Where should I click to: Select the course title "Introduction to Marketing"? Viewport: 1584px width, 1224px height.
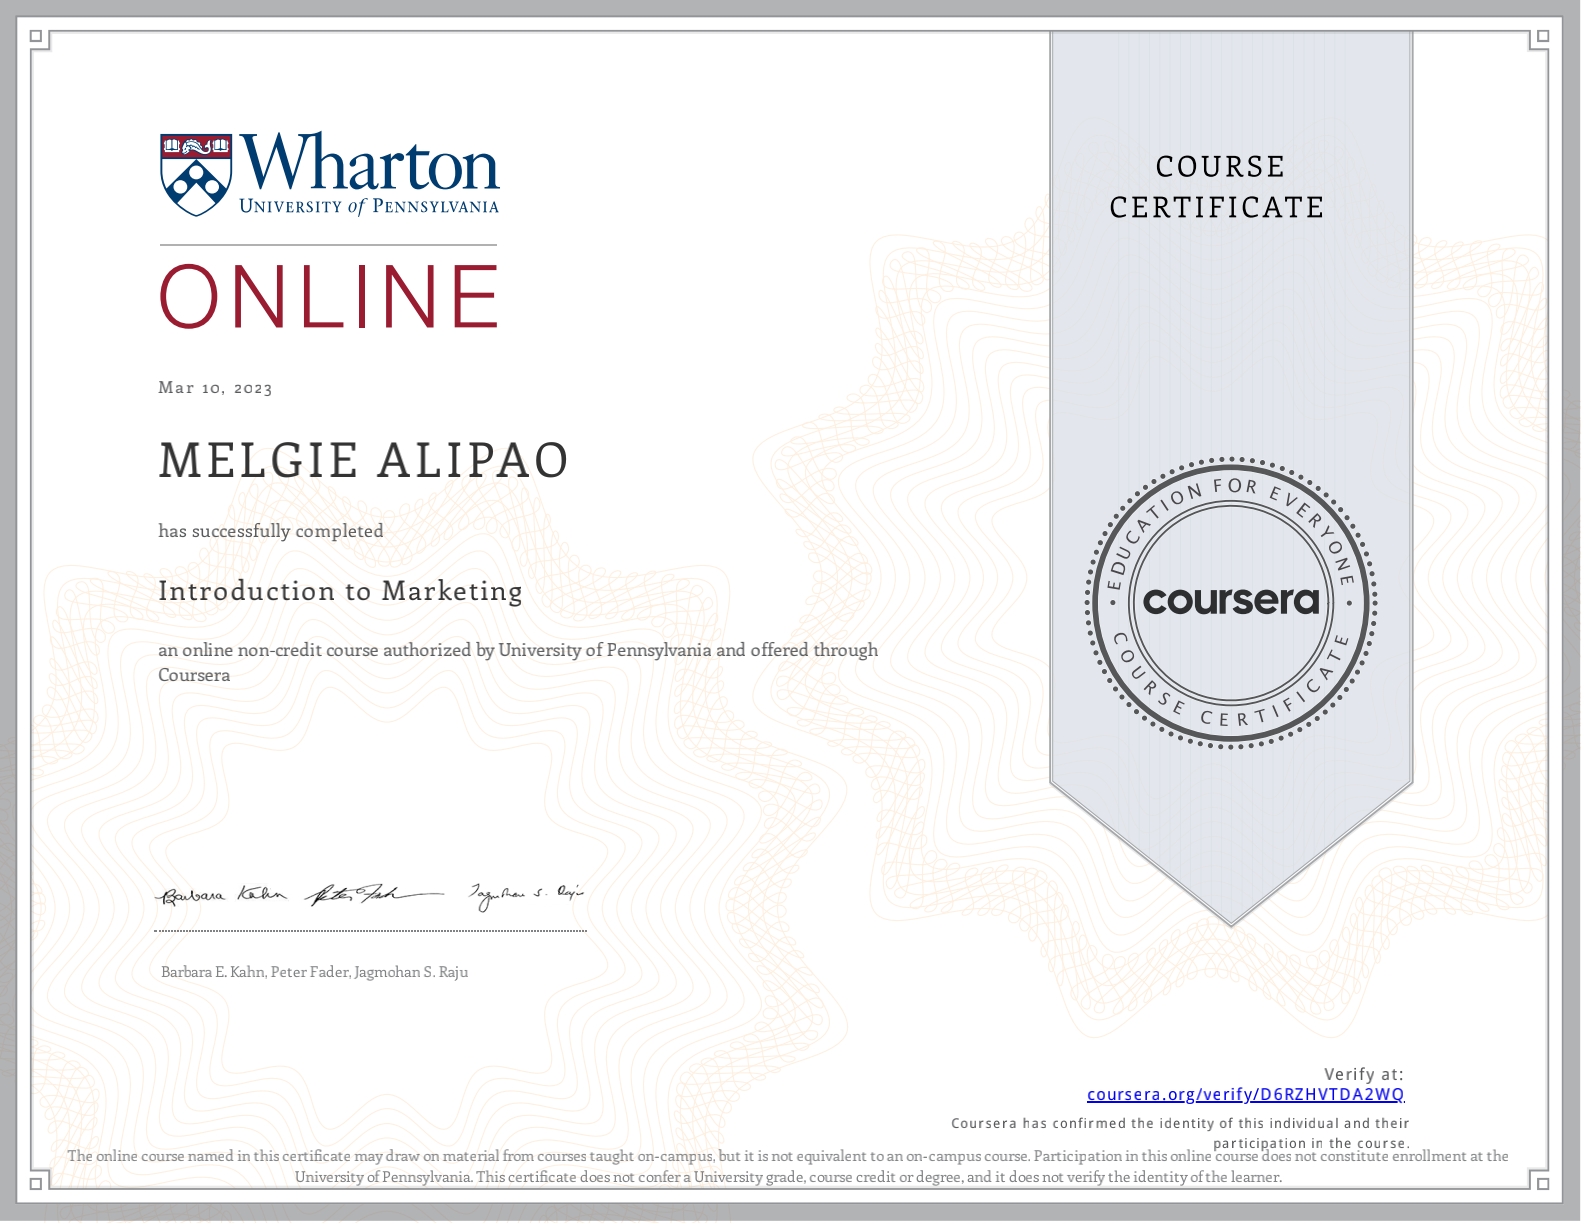point(340,591)
